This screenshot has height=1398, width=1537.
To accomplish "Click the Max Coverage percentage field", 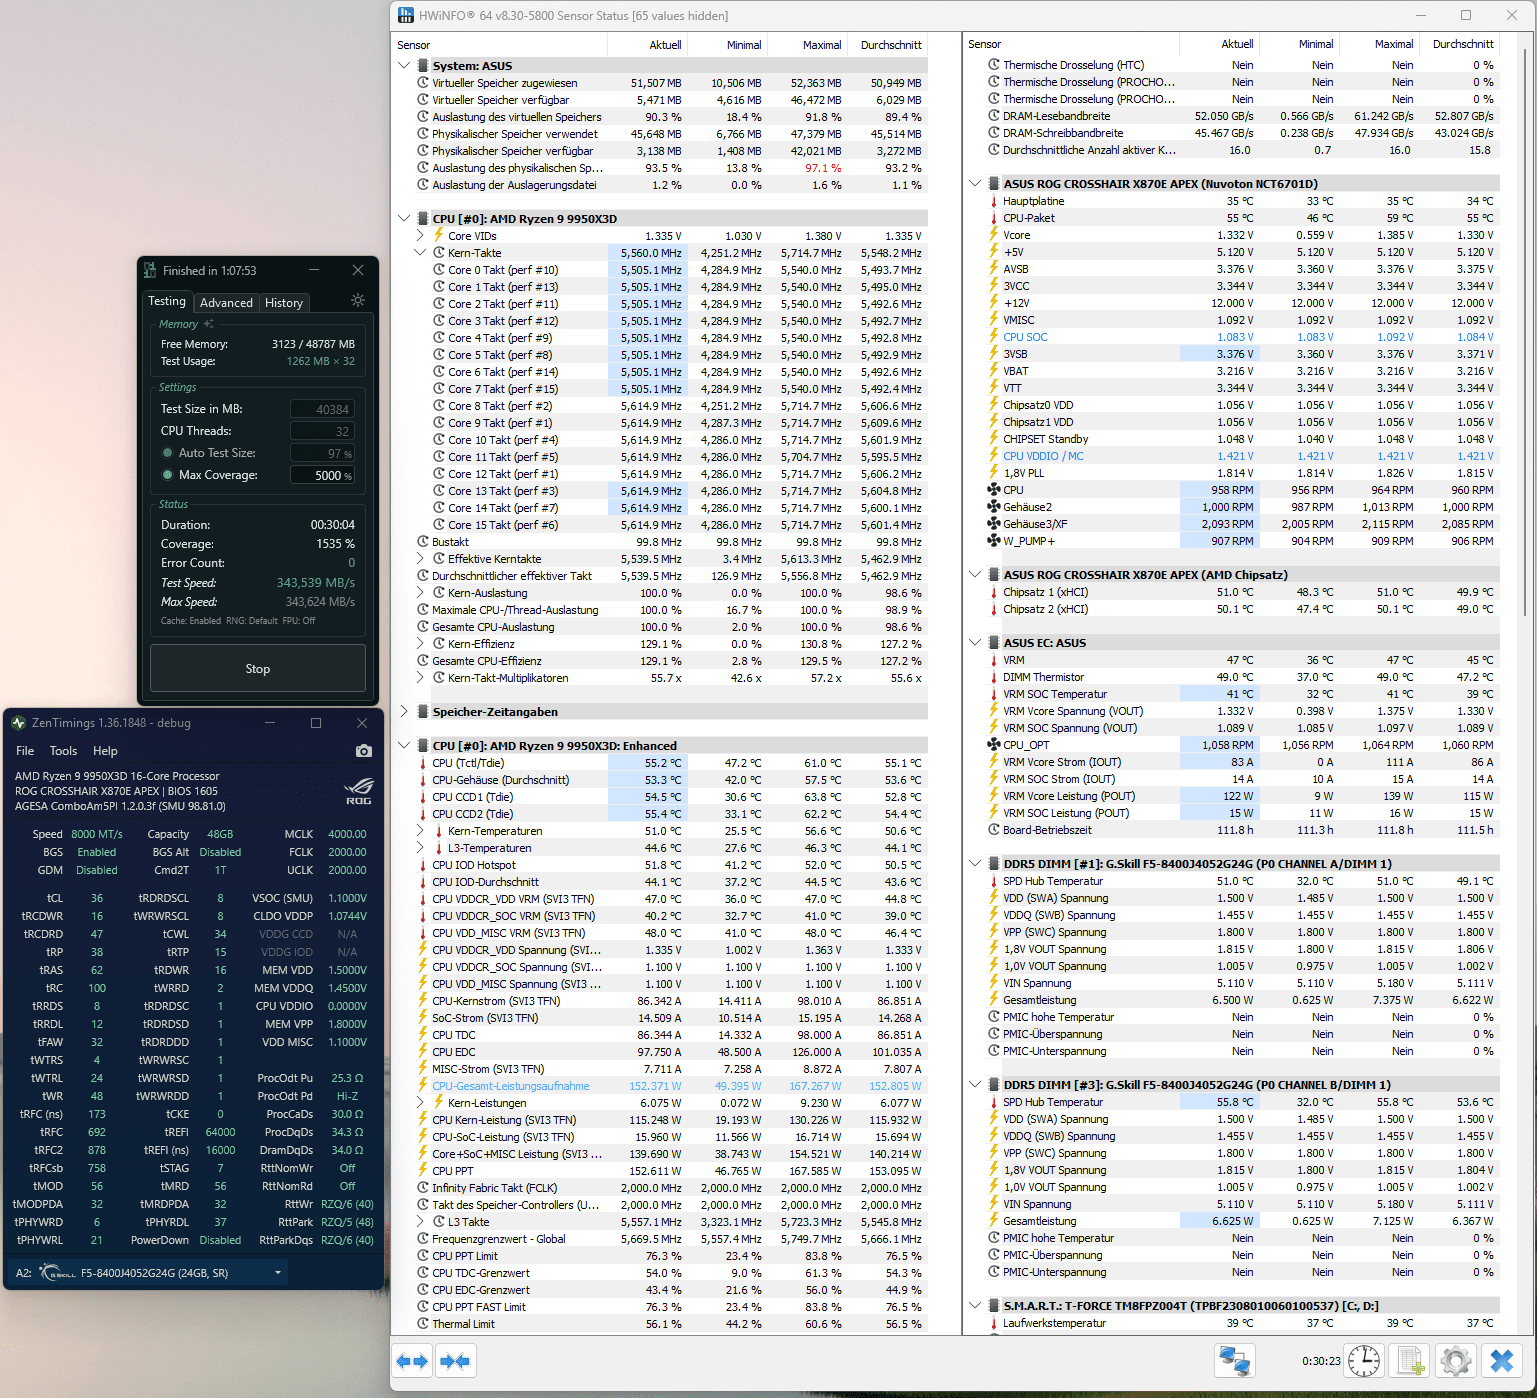I will 322,475.
